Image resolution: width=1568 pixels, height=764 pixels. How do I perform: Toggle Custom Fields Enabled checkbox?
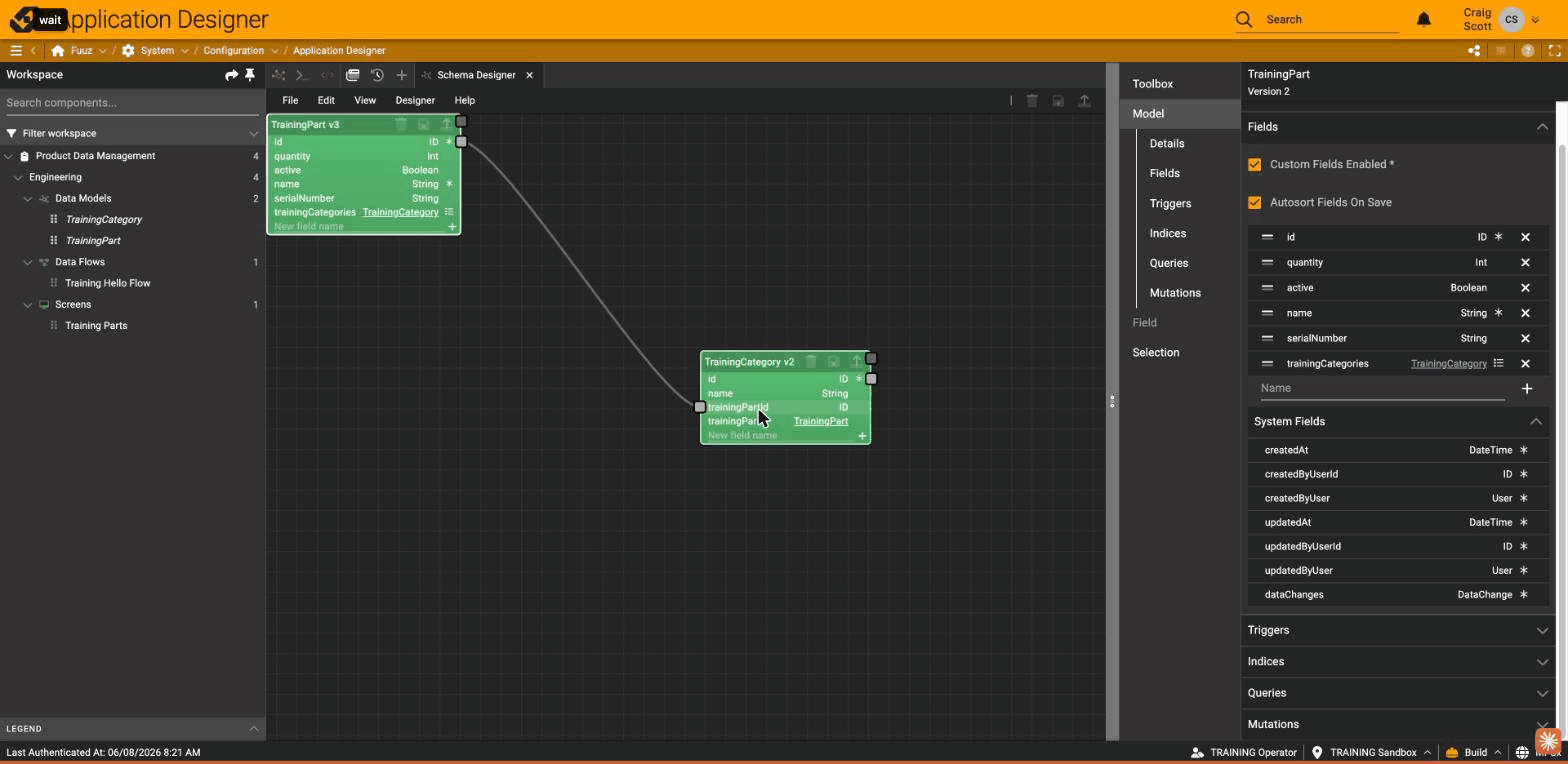pyautogui.click(x=1254, y=164)
